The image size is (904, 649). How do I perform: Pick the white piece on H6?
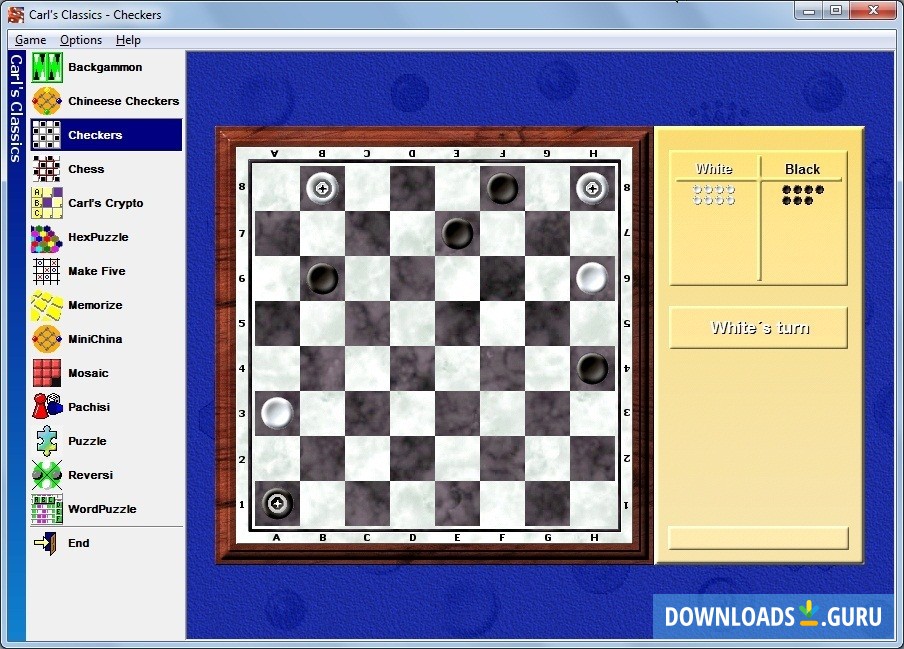(592, 278)
